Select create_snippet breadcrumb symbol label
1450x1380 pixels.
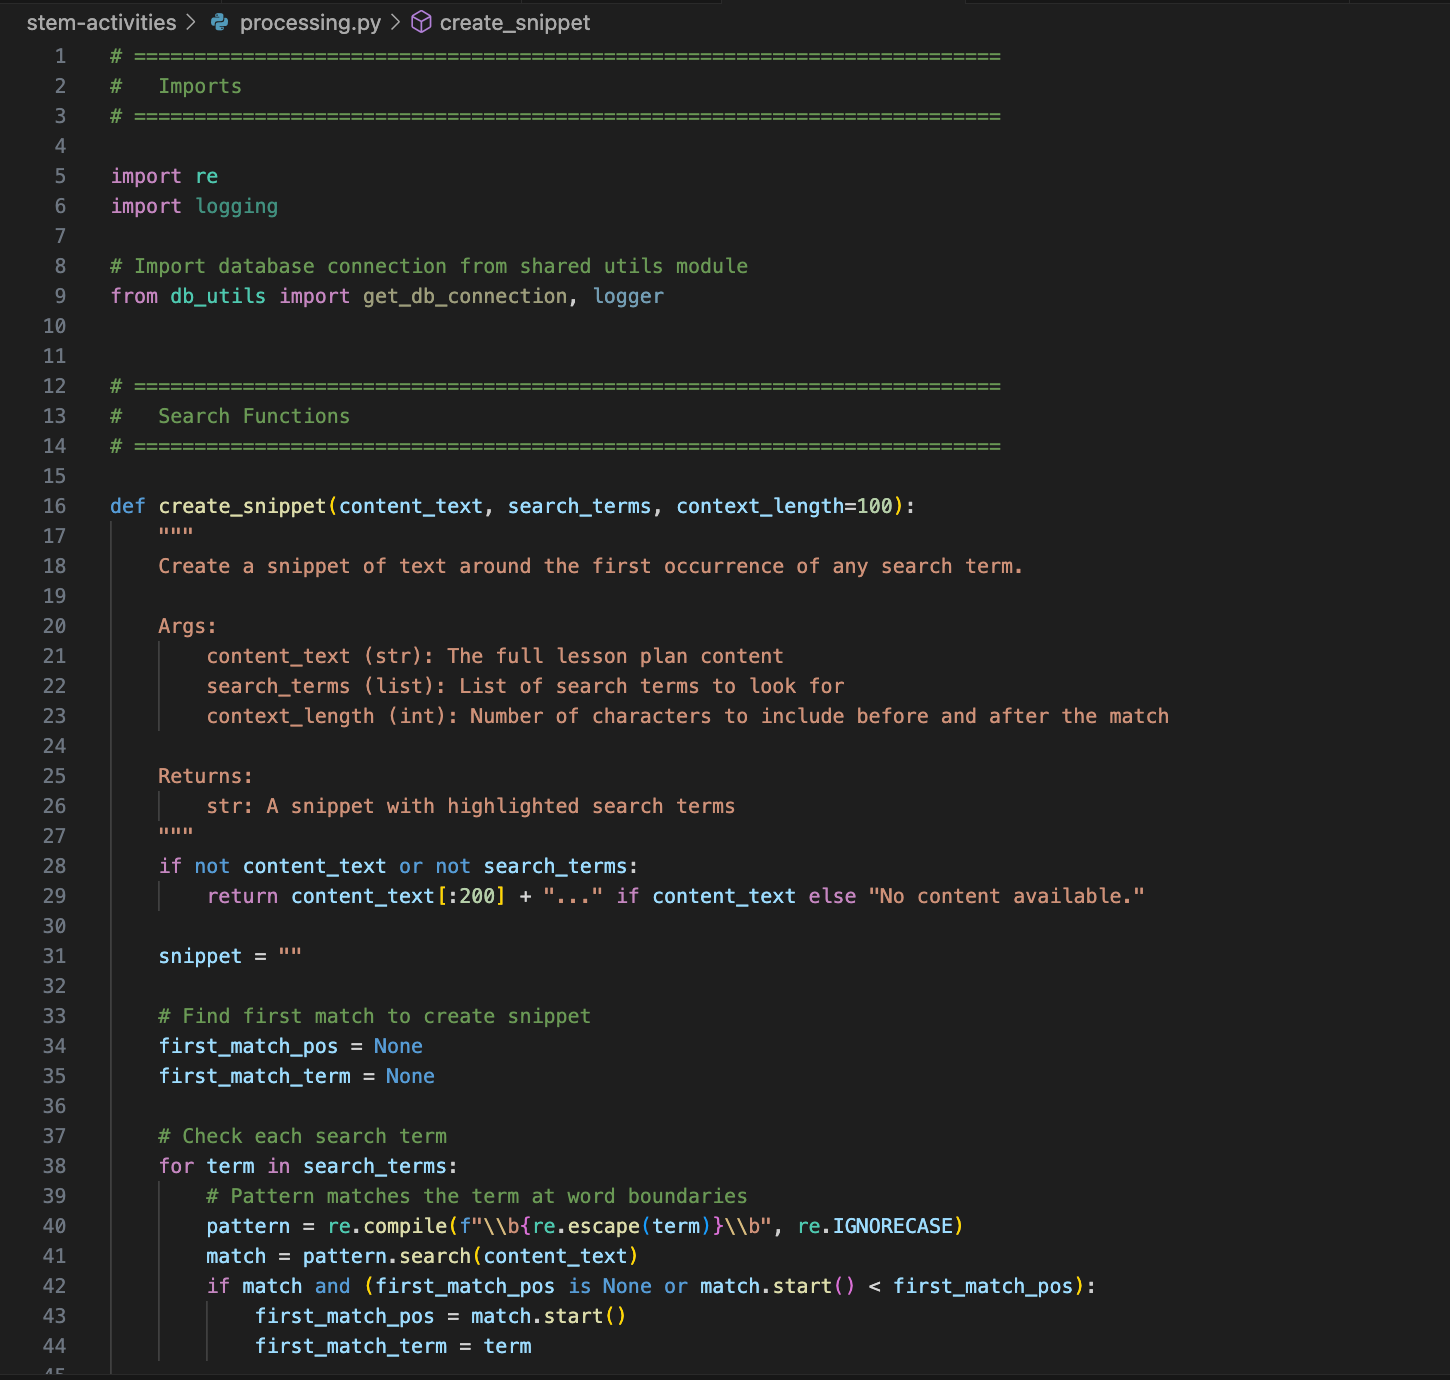515,22
